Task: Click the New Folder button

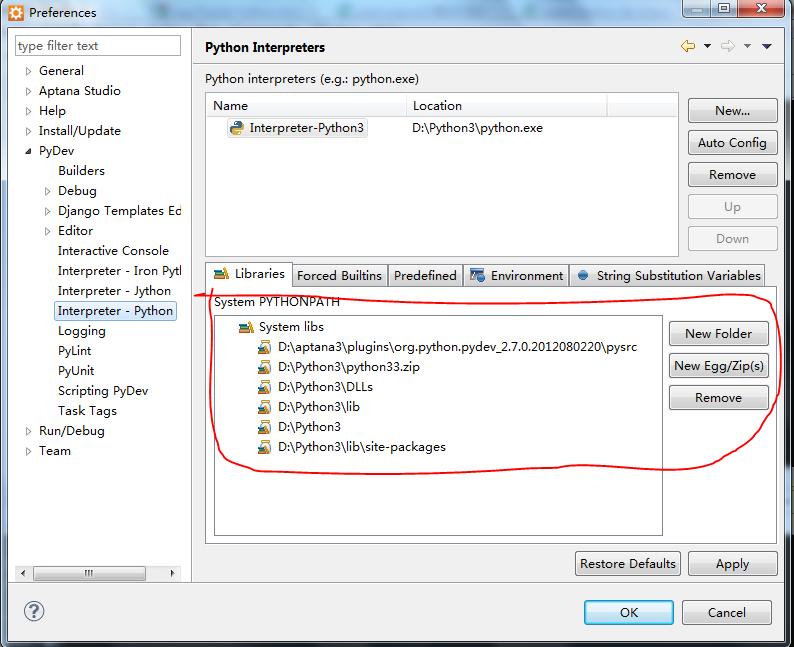Action: pyautogui.click(x=719, y=334)
